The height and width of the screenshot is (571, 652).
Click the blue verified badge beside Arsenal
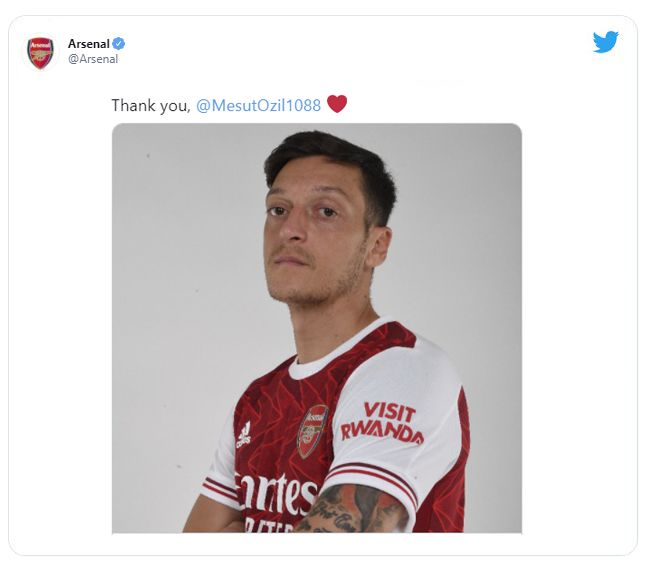(x=119, y=43)
